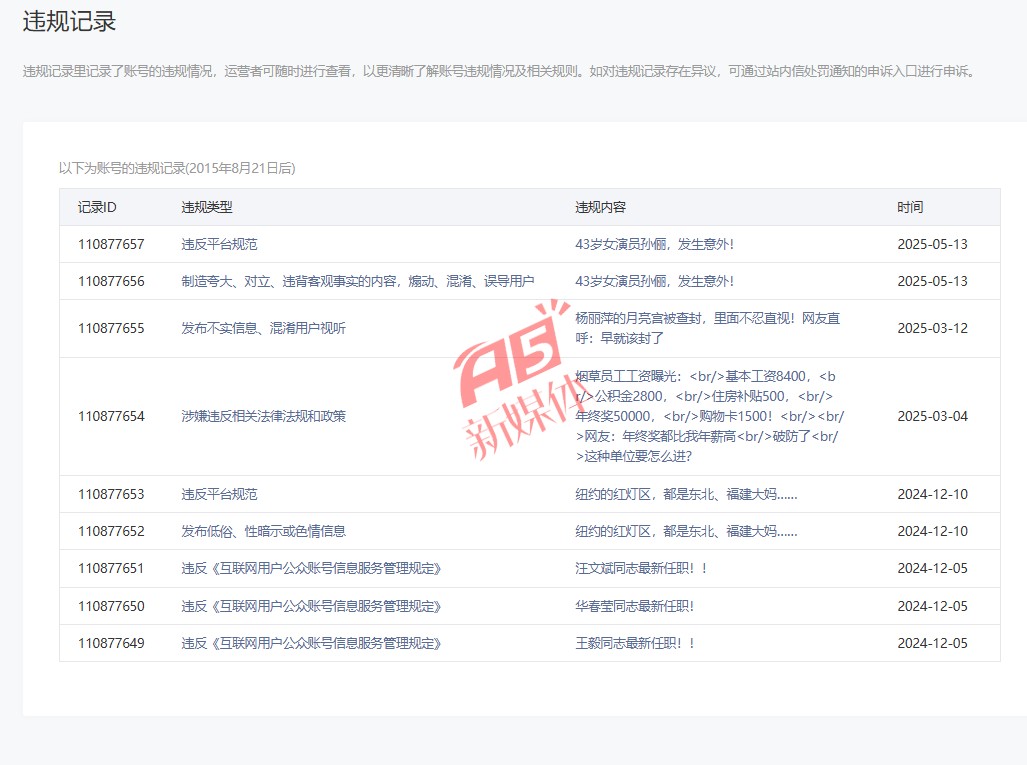This screenshot has height=765, width=1027.
Task: Select the 华春莹同志最新任职 entry
Action: [x=635, y=606]
